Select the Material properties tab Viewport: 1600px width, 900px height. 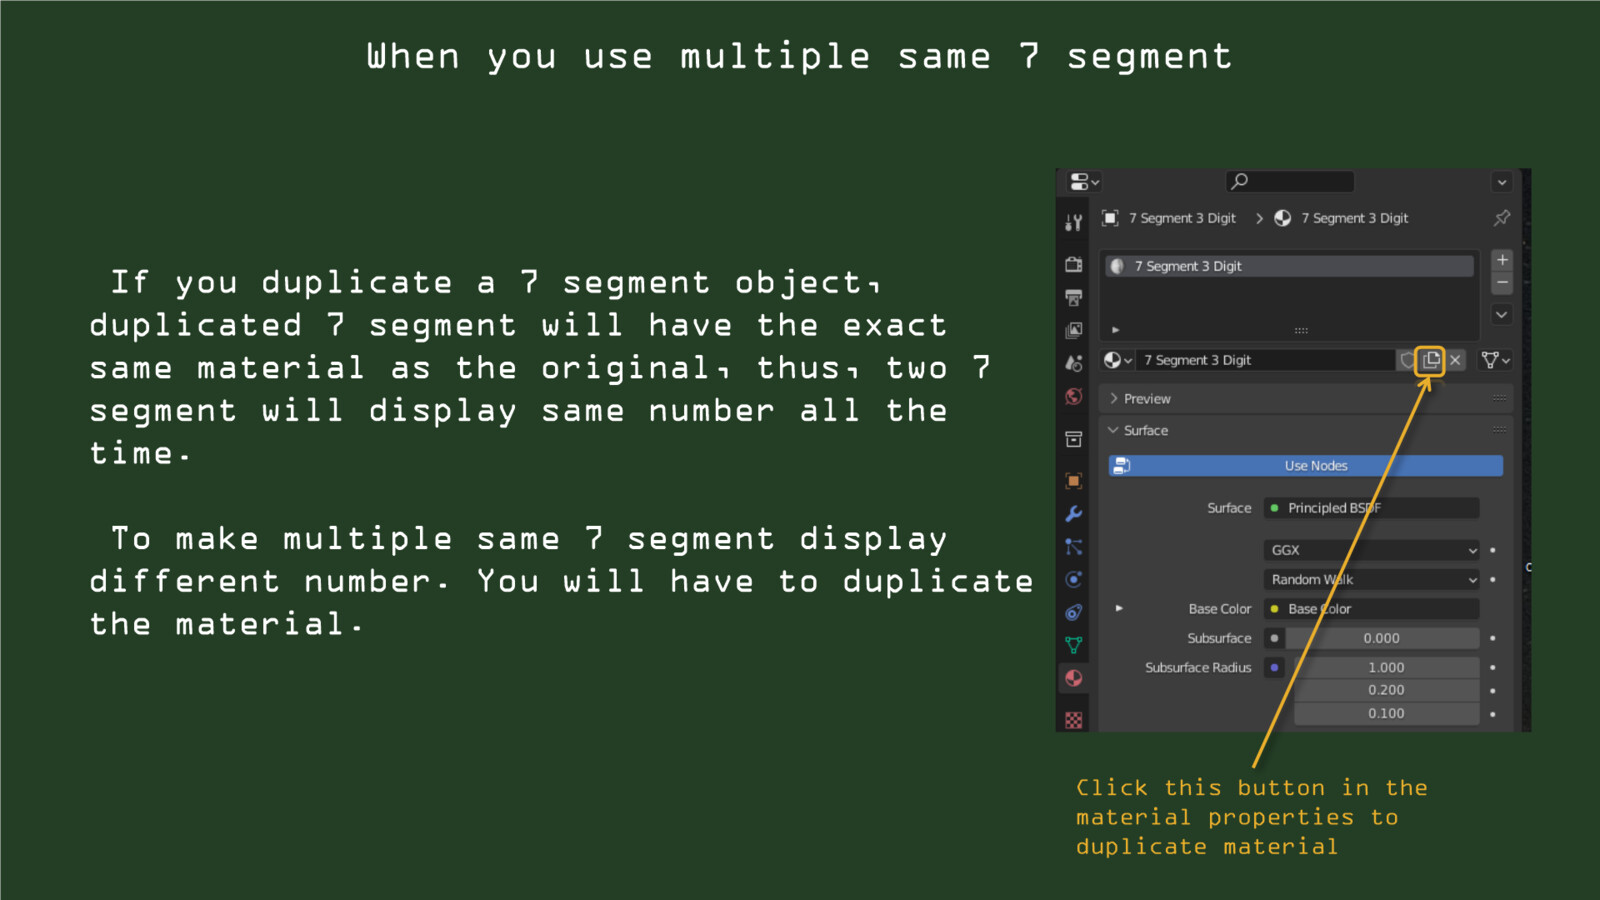click(1073, 678)
